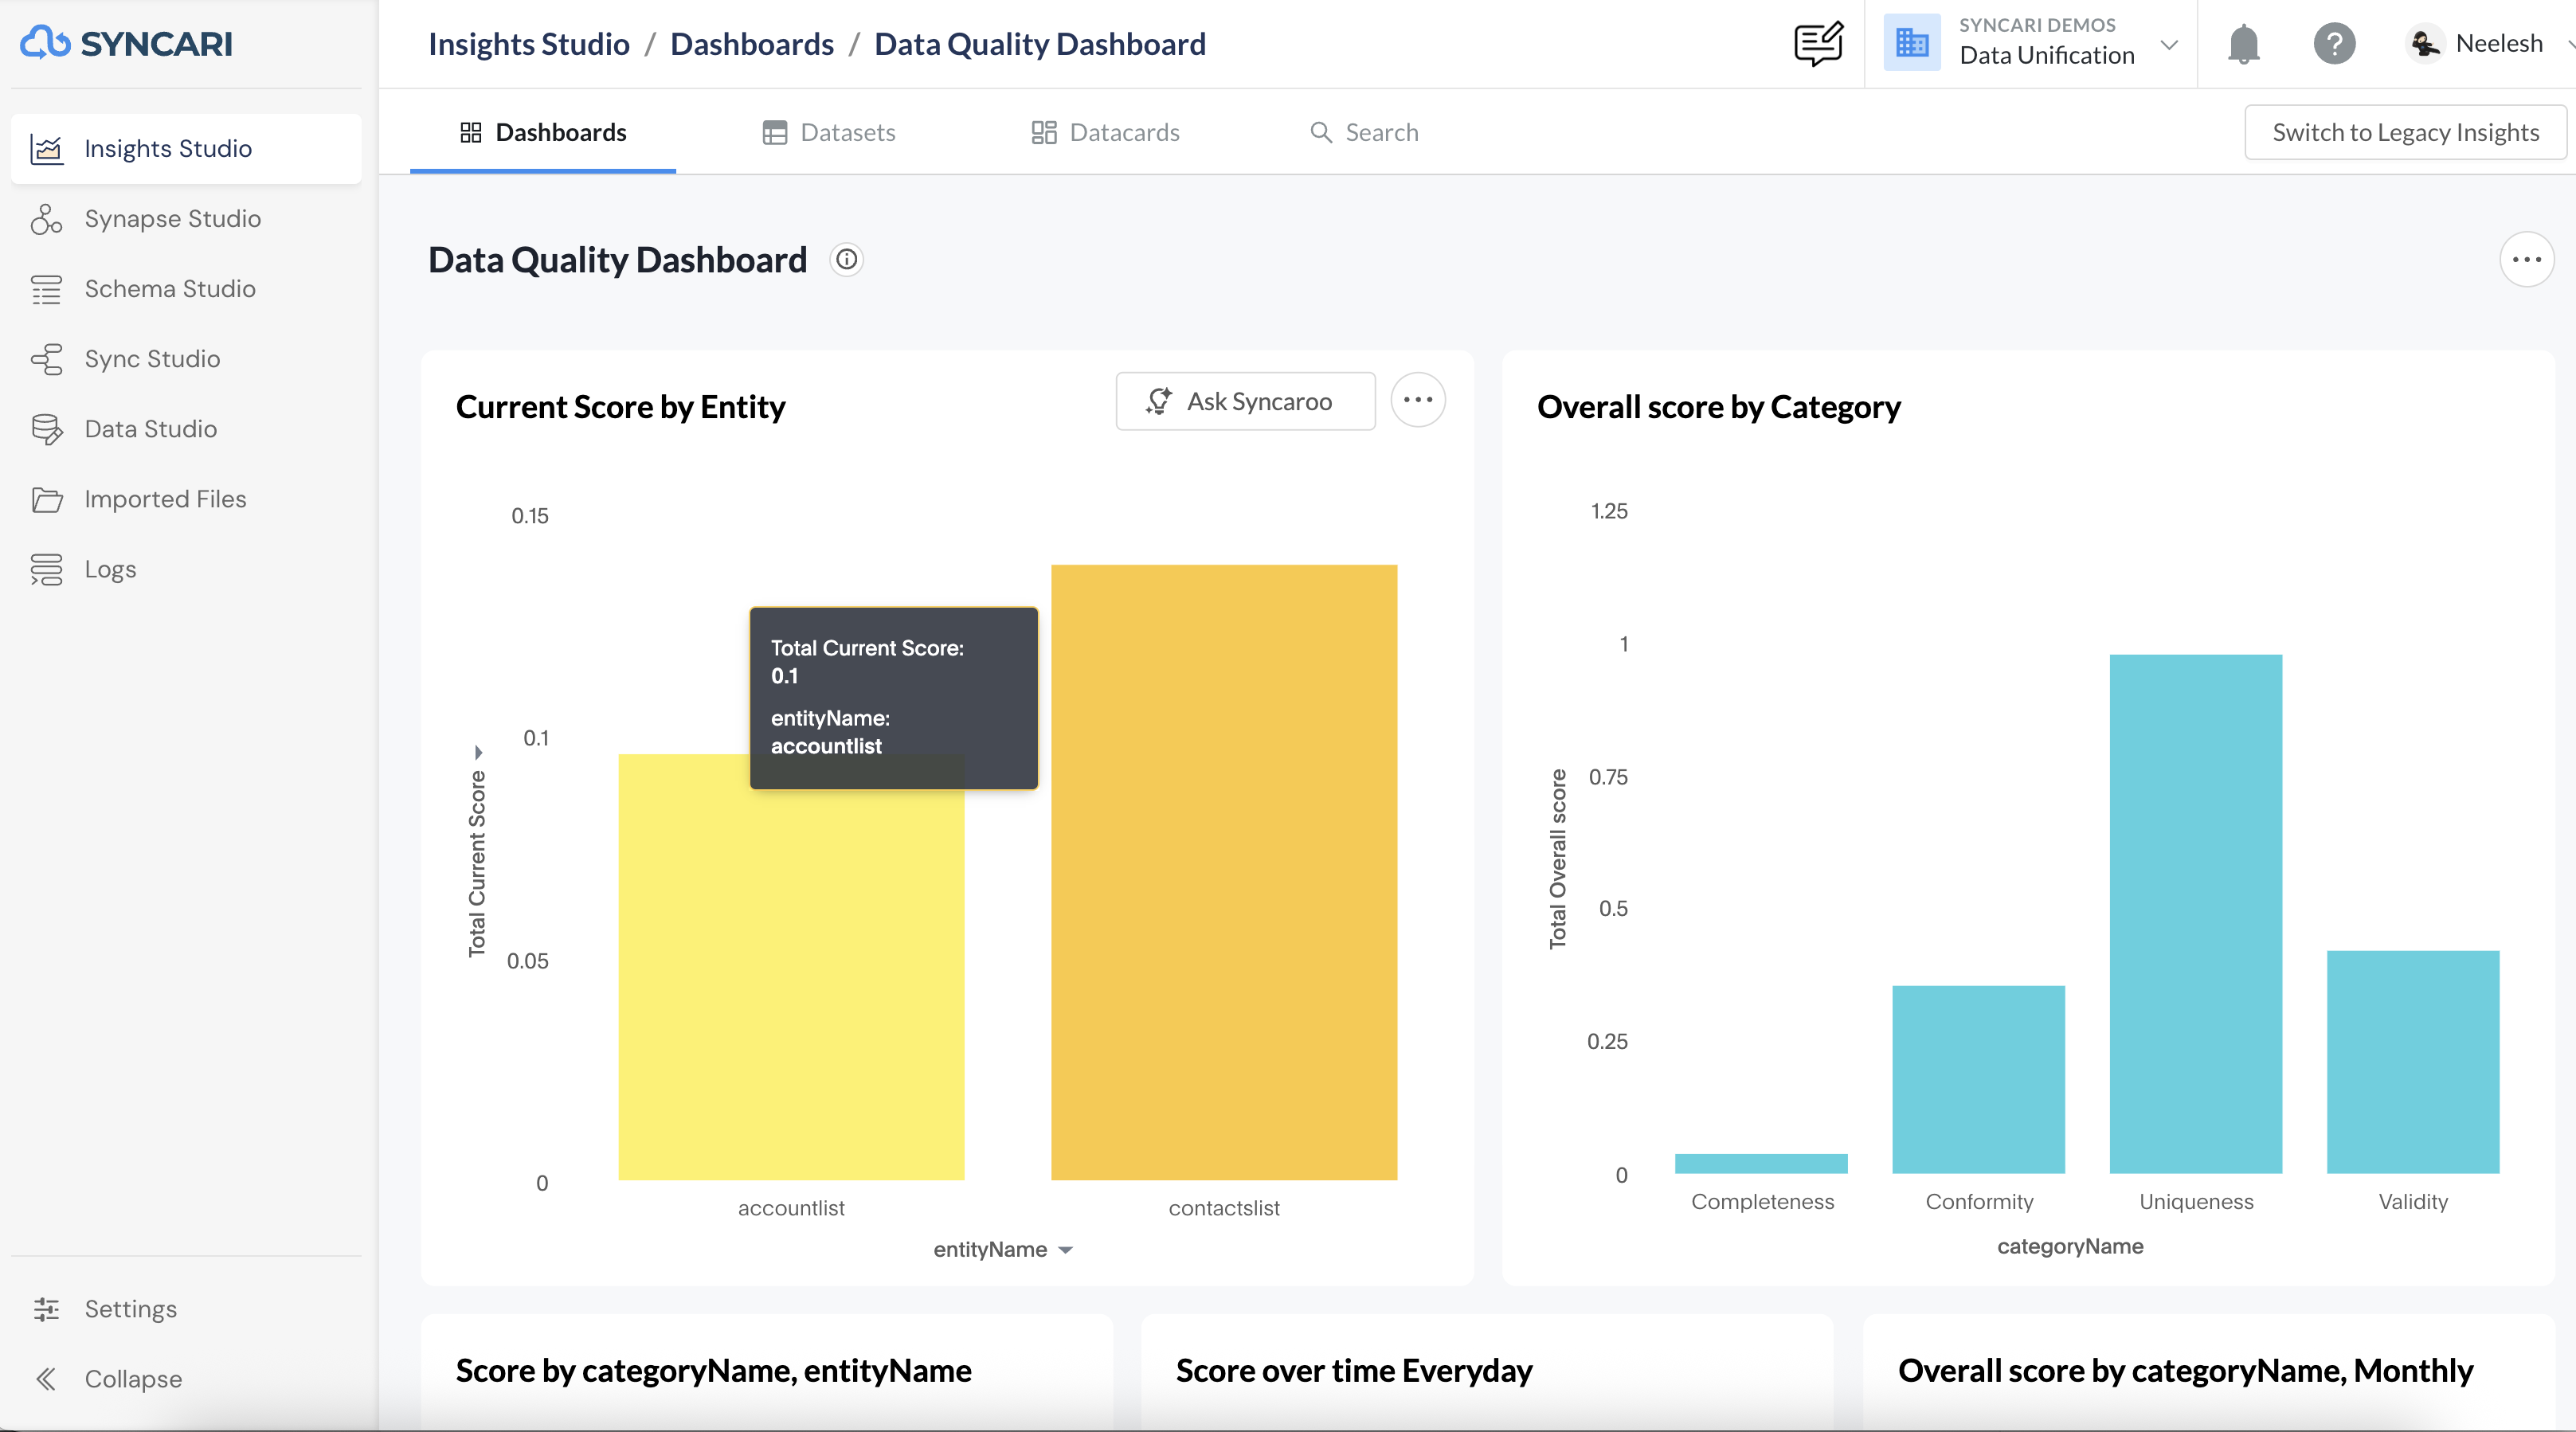The width and height of the screenshot is (2576, 1432).
Task: Switch to the Datasets tab
Action: point(829,132)
